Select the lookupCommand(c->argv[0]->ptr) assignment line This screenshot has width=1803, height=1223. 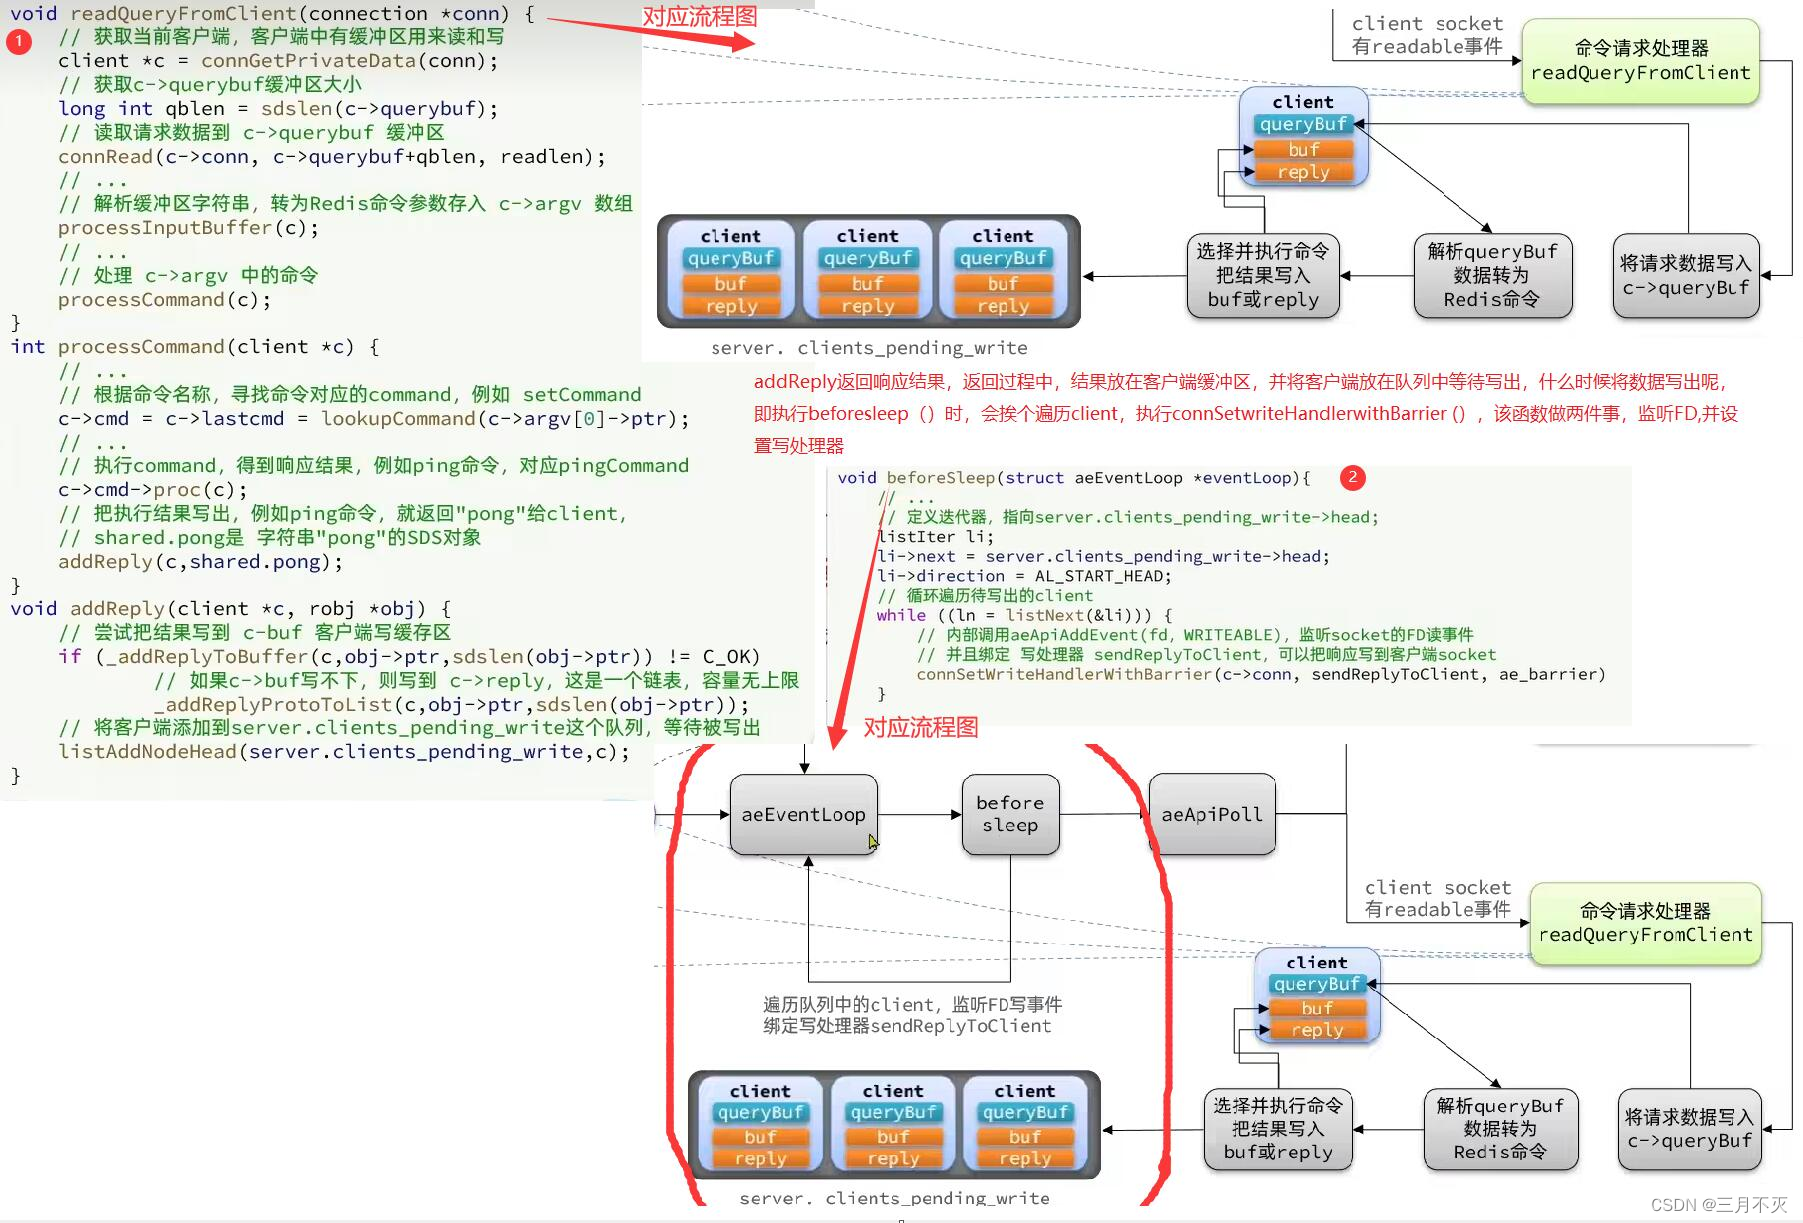coord(373,418)
